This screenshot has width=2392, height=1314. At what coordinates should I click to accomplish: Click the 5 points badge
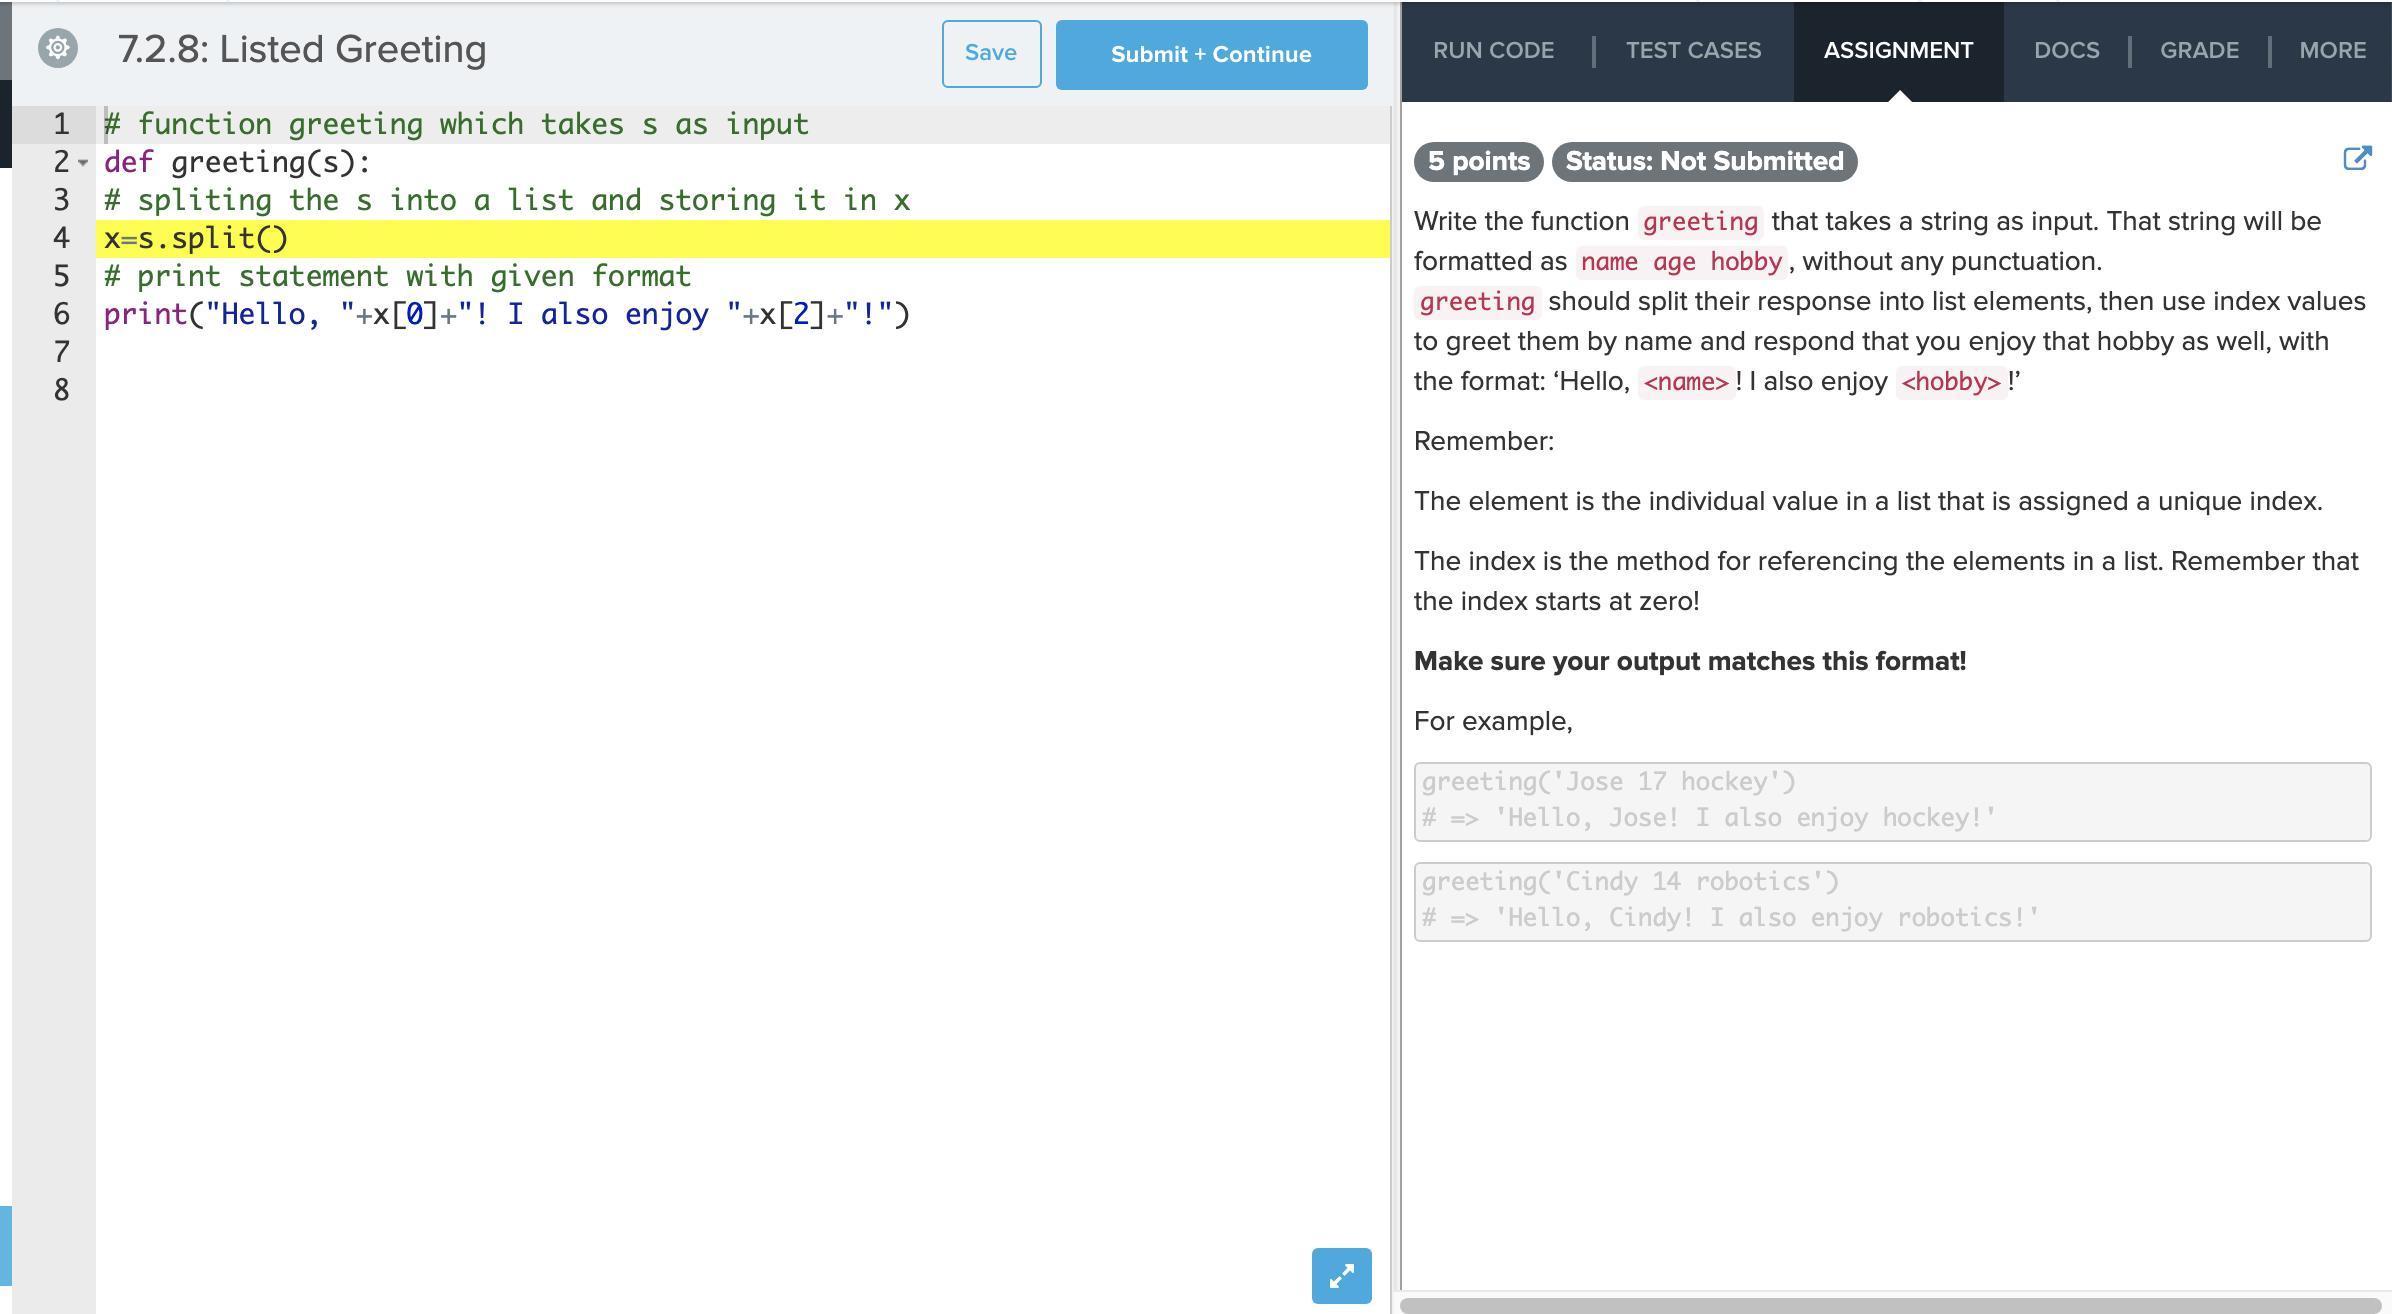coord(1478,162)
